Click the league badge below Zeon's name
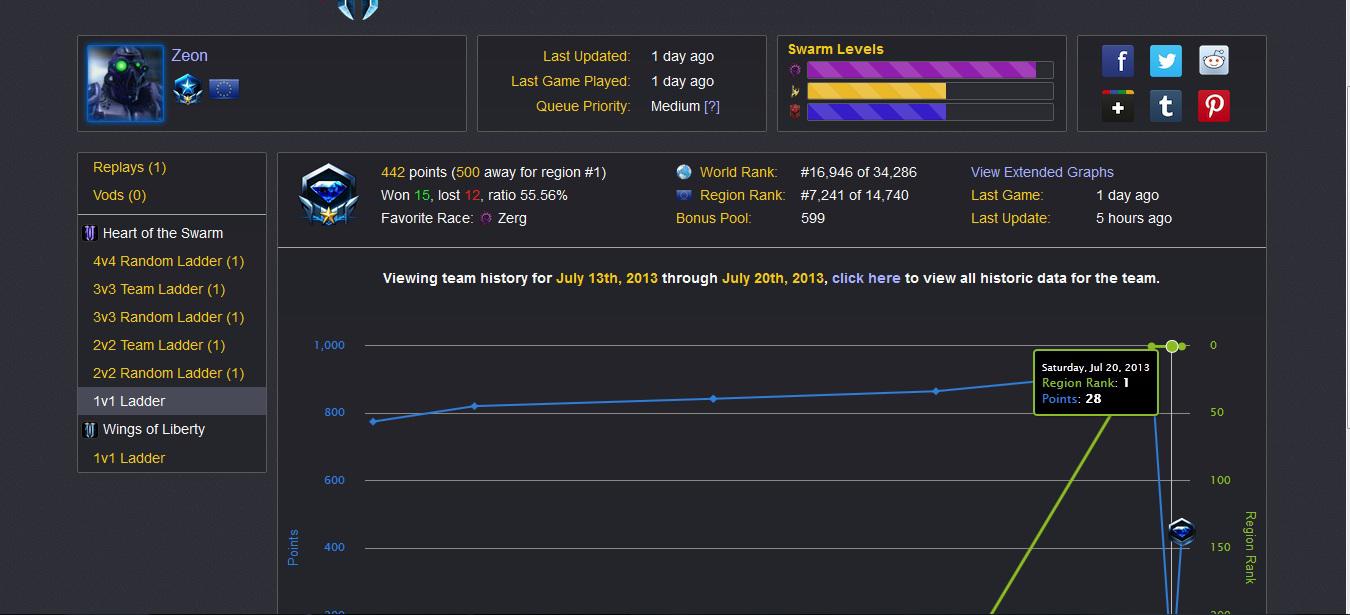This screenshot has height=615, width=1350. pos(188,89)
